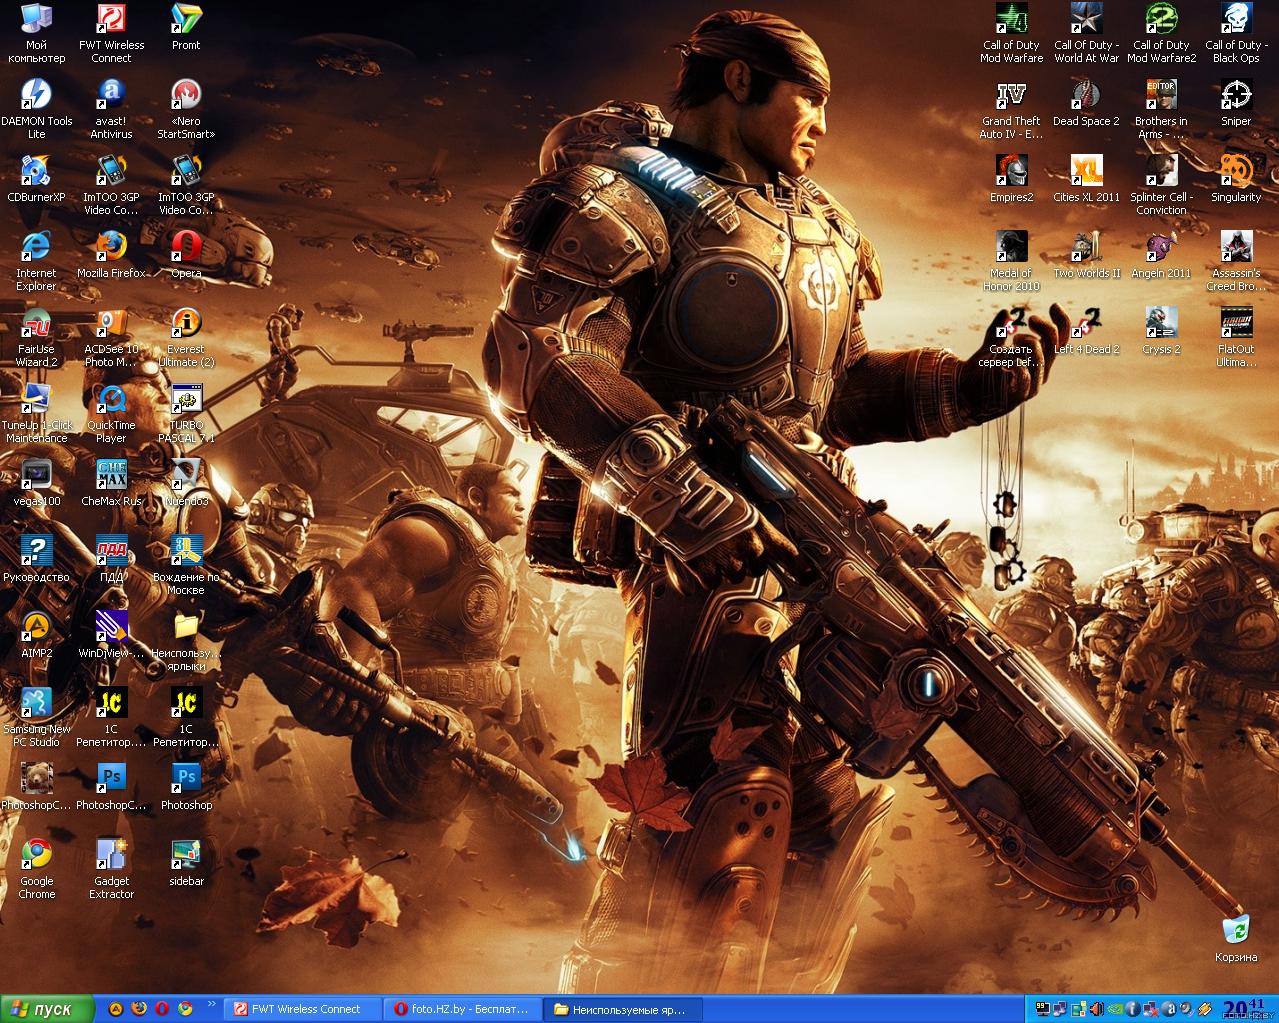The width and height of the screenshot is (1279, 1023).
Task: Open the Photoshop desktop shortcut
Action: coord(186,786)
